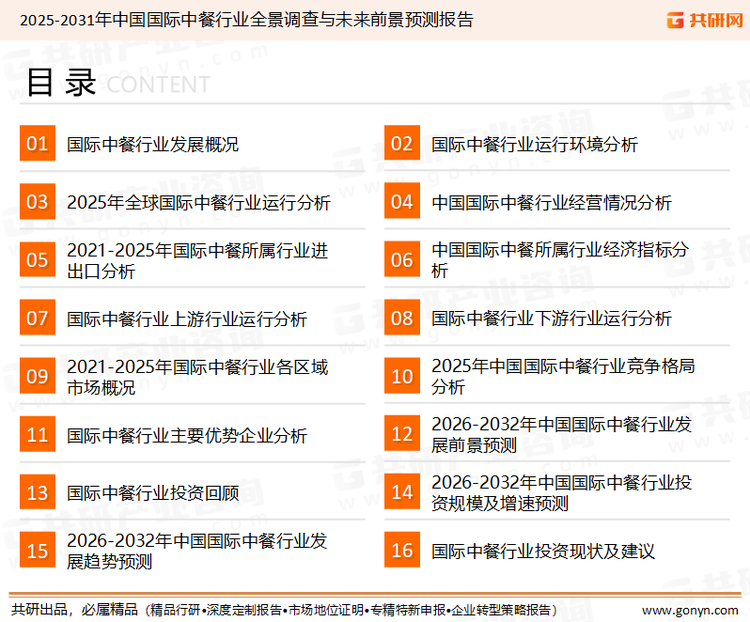The height and width of the screenshot is (622, 750).
Task: Click the orange 03 number box
Action: tap(37, 201)
